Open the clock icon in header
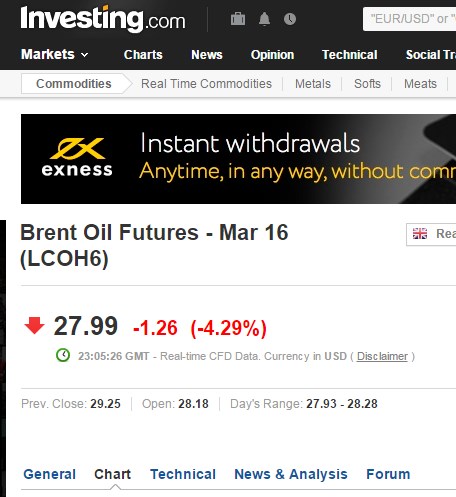Screen dimensions: 456x497 click(290, 19)
